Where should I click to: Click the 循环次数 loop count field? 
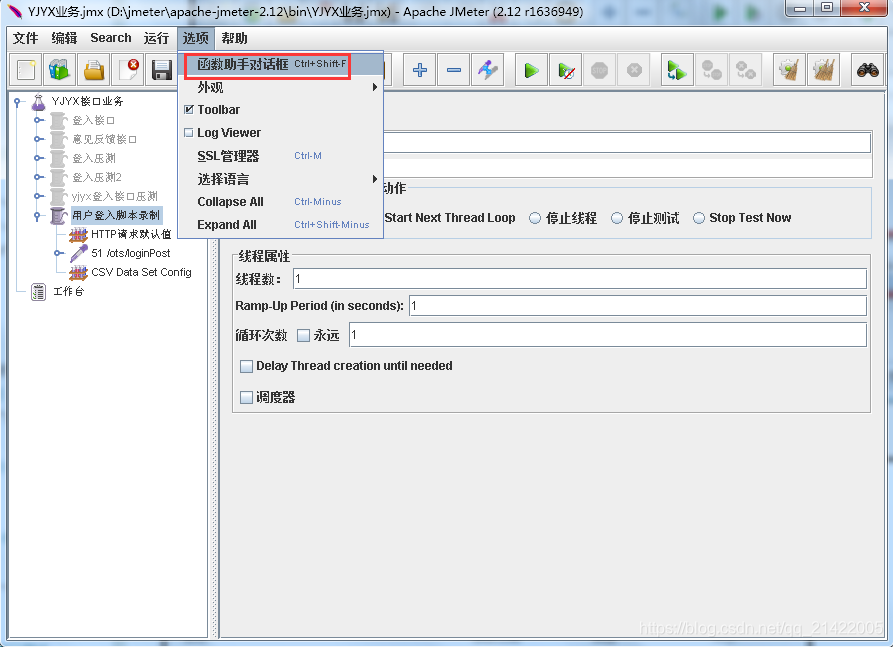(x=608, y=335)
